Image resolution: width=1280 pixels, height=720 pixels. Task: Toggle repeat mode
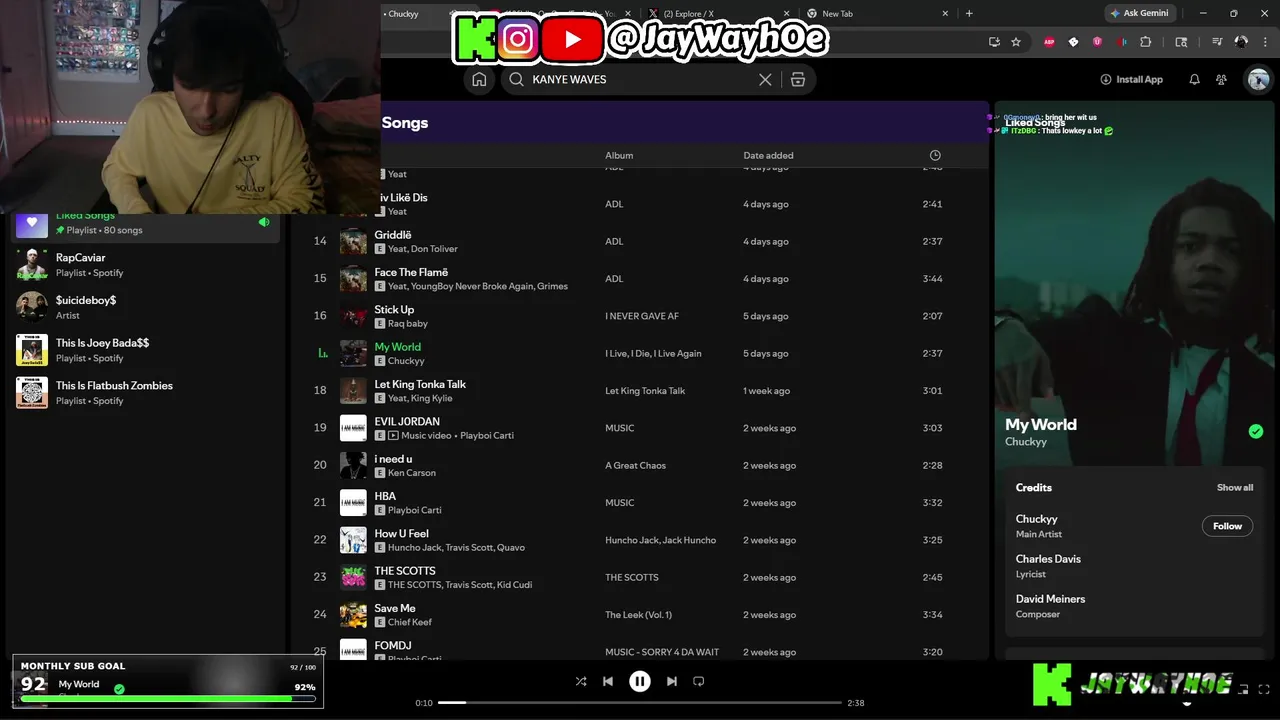(x=699, y=681)
